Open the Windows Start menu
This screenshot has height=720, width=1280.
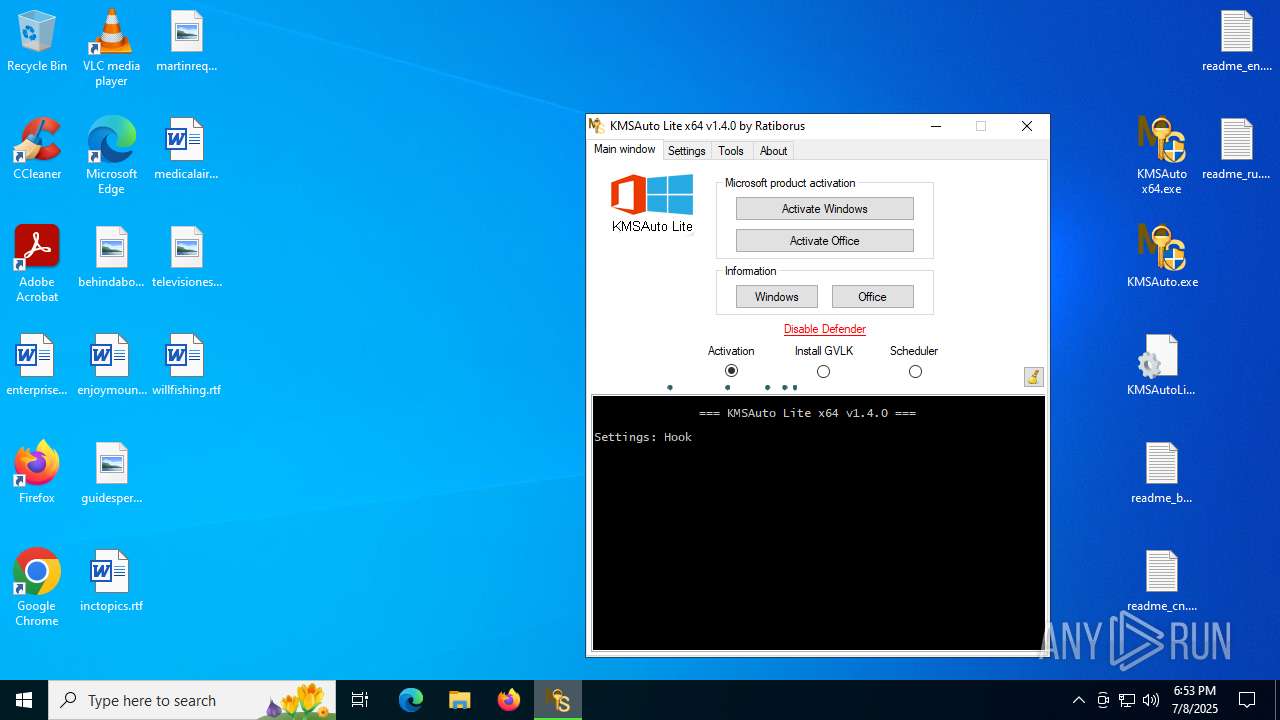click(x=24, y=700)
